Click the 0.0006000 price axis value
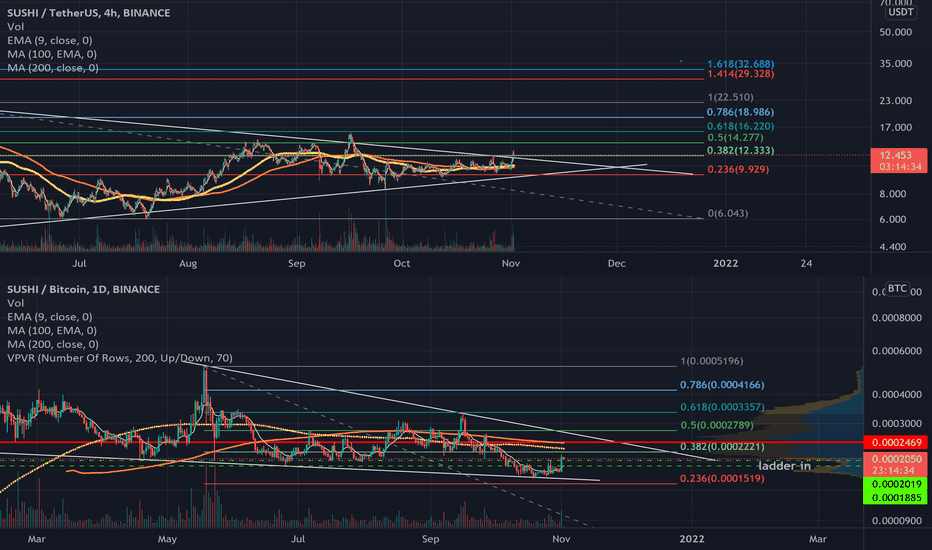 click(896, 351)
